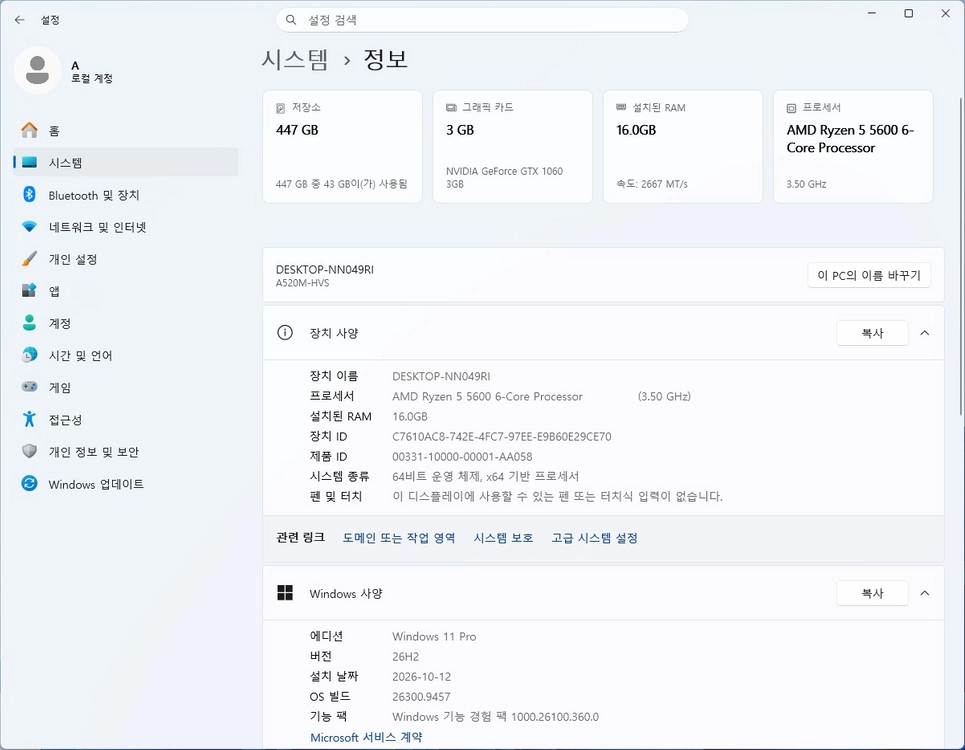Click the graphics card icon on 그래픽 카드 card
This screenshot has width=965, height=750.
[x=451, y=108]
